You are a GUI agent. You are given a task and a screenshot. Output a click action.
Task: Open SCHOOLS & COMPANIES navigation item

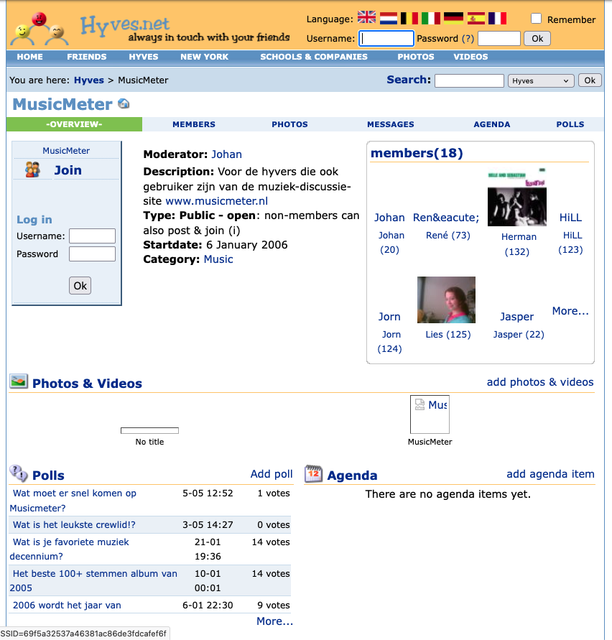(314, 57)
